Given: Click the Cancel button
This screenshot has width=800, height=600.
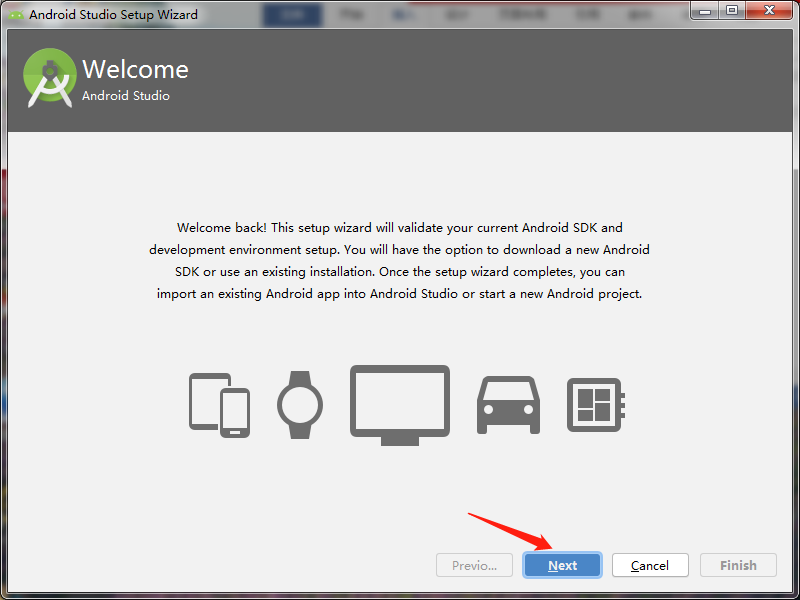Looking at the screenshot, I should [650, 565].
